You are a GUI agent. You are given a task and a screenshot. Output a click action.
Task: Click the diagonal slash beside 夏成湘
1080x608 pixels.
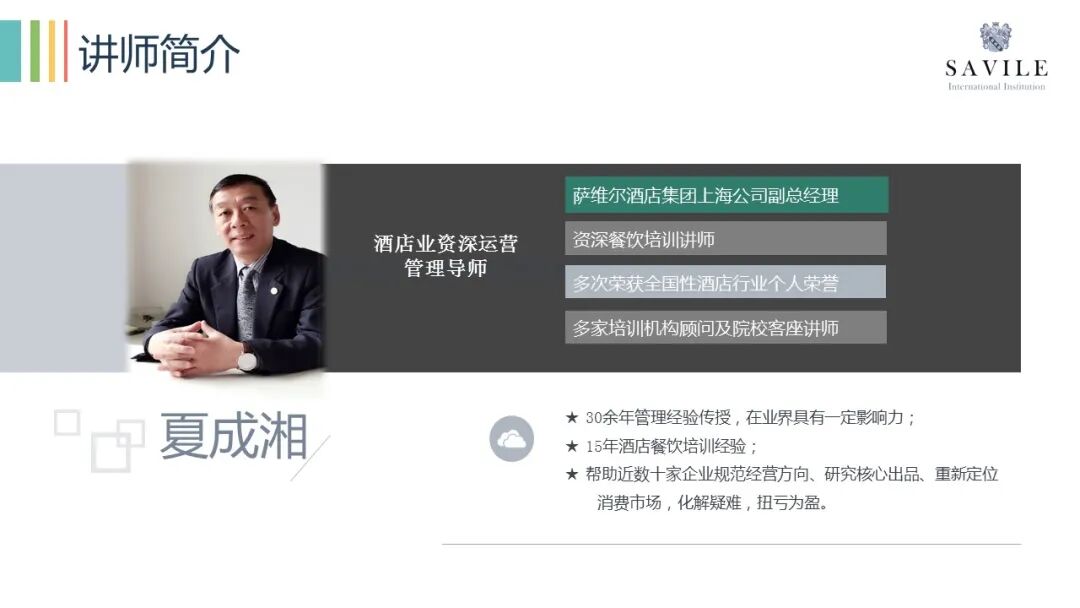pyautogui.click(x=310, y=458)
